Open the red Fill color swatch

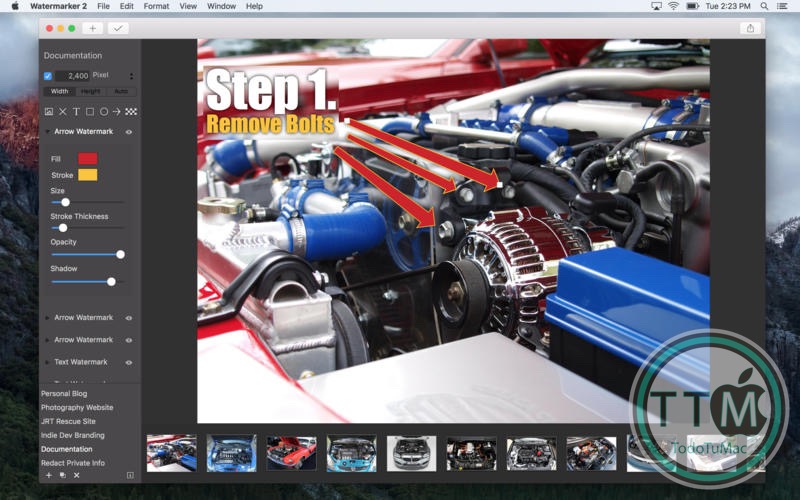click(88, 159)
